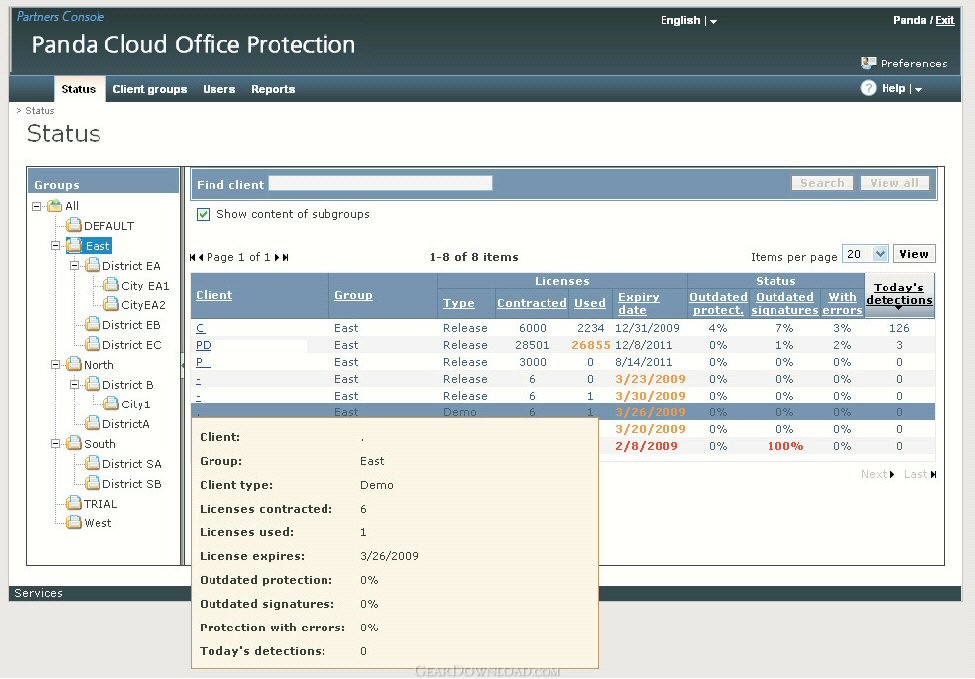
Task: Click the District EB folder icon
Action: pos(93,324)
